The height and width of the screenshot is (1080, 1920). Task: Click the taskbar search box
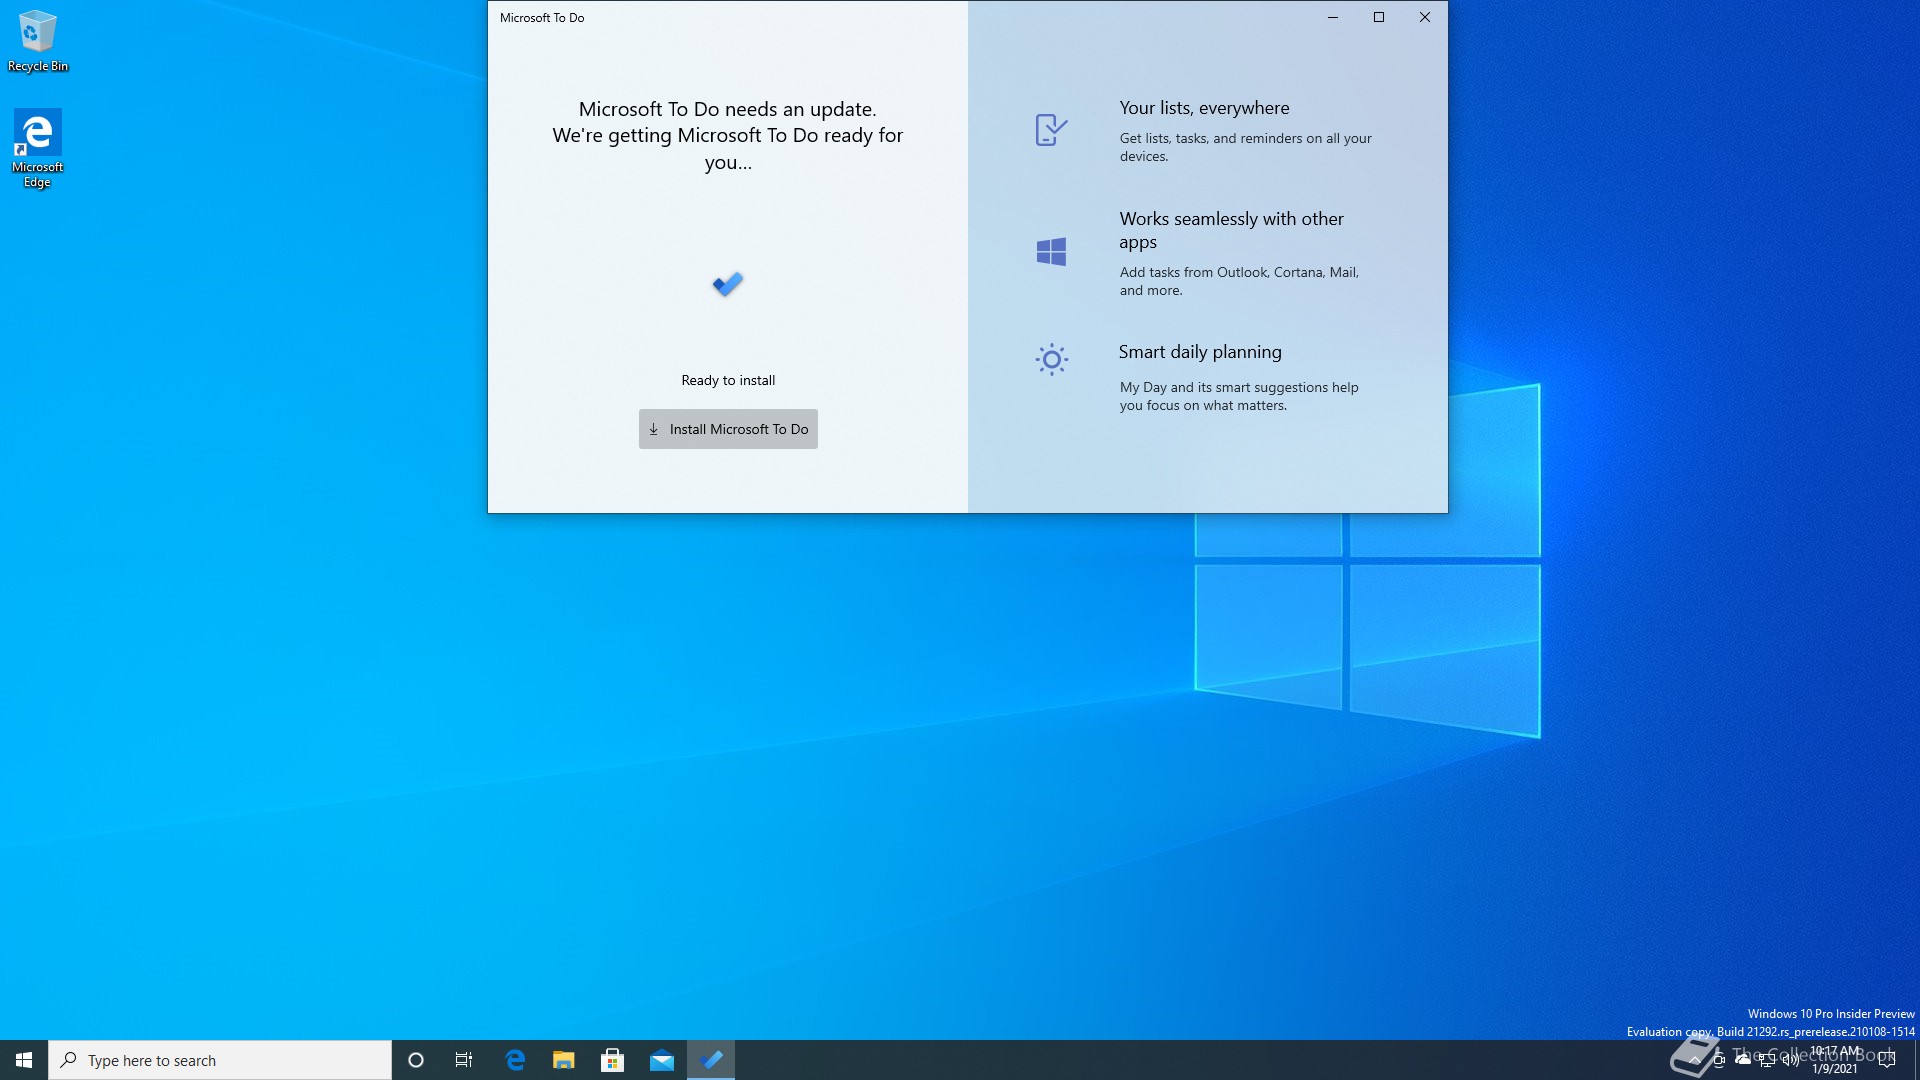[220, 1060]
